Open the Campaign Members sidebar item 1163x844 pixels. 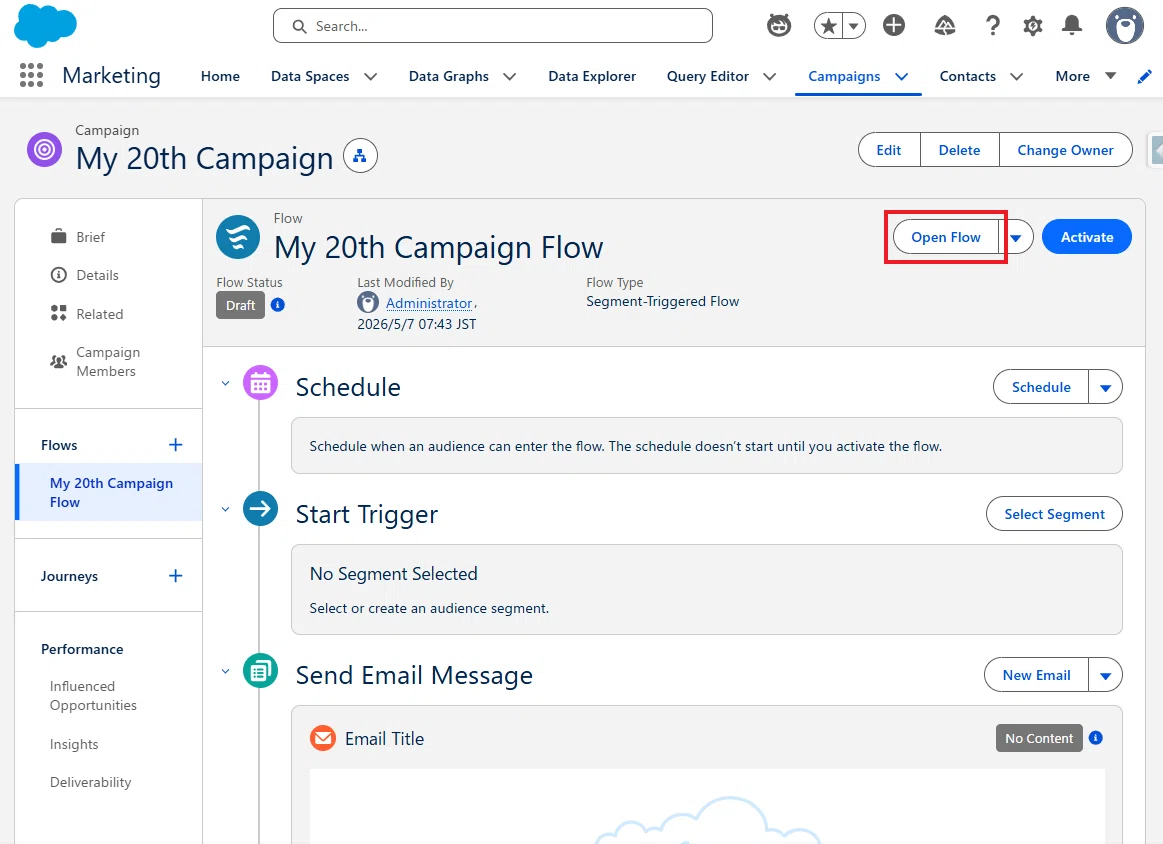coord(108,362)
